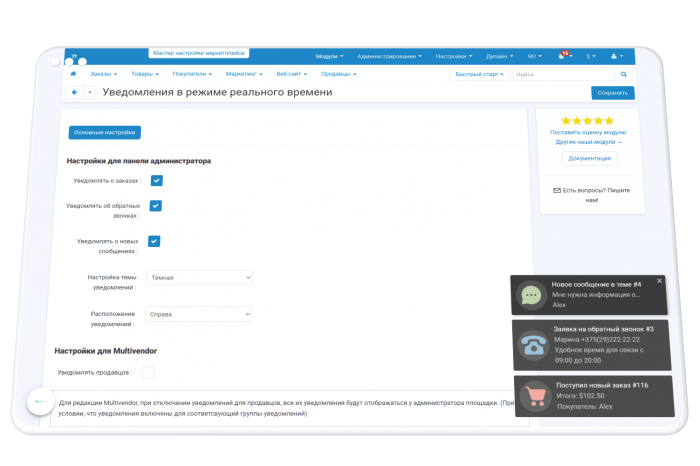The image size is (700, 466).
Task: Open the user account icon menu
Action: [617, 56]
